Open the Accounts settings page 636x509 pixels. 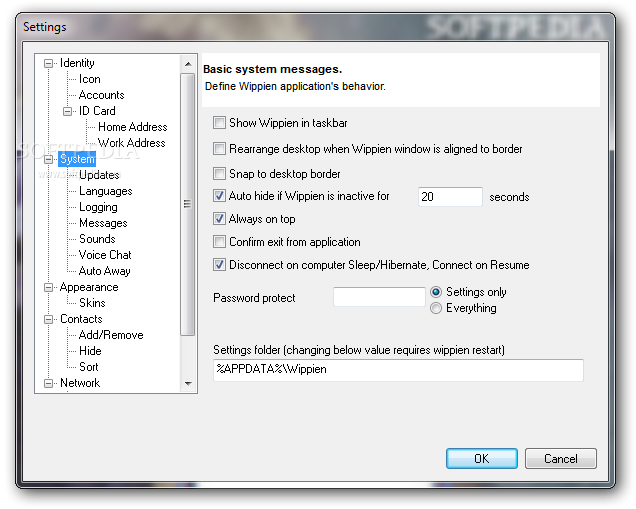pos(101,95)
